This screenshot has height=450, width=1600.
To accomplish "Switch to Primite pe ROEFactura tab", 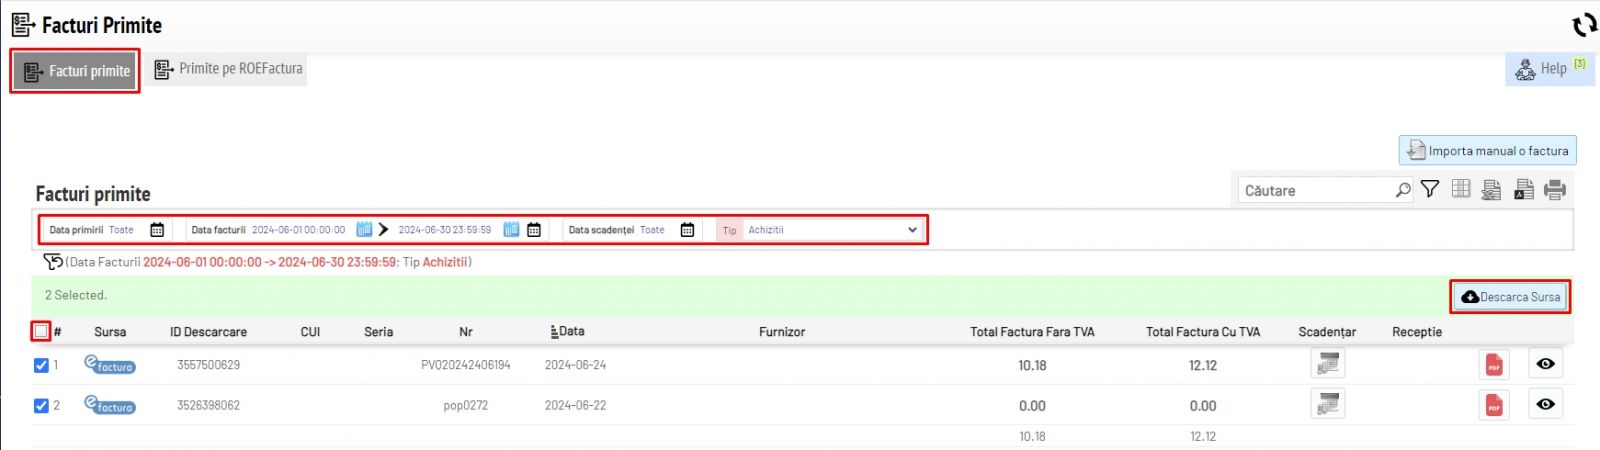I will 228,69.
